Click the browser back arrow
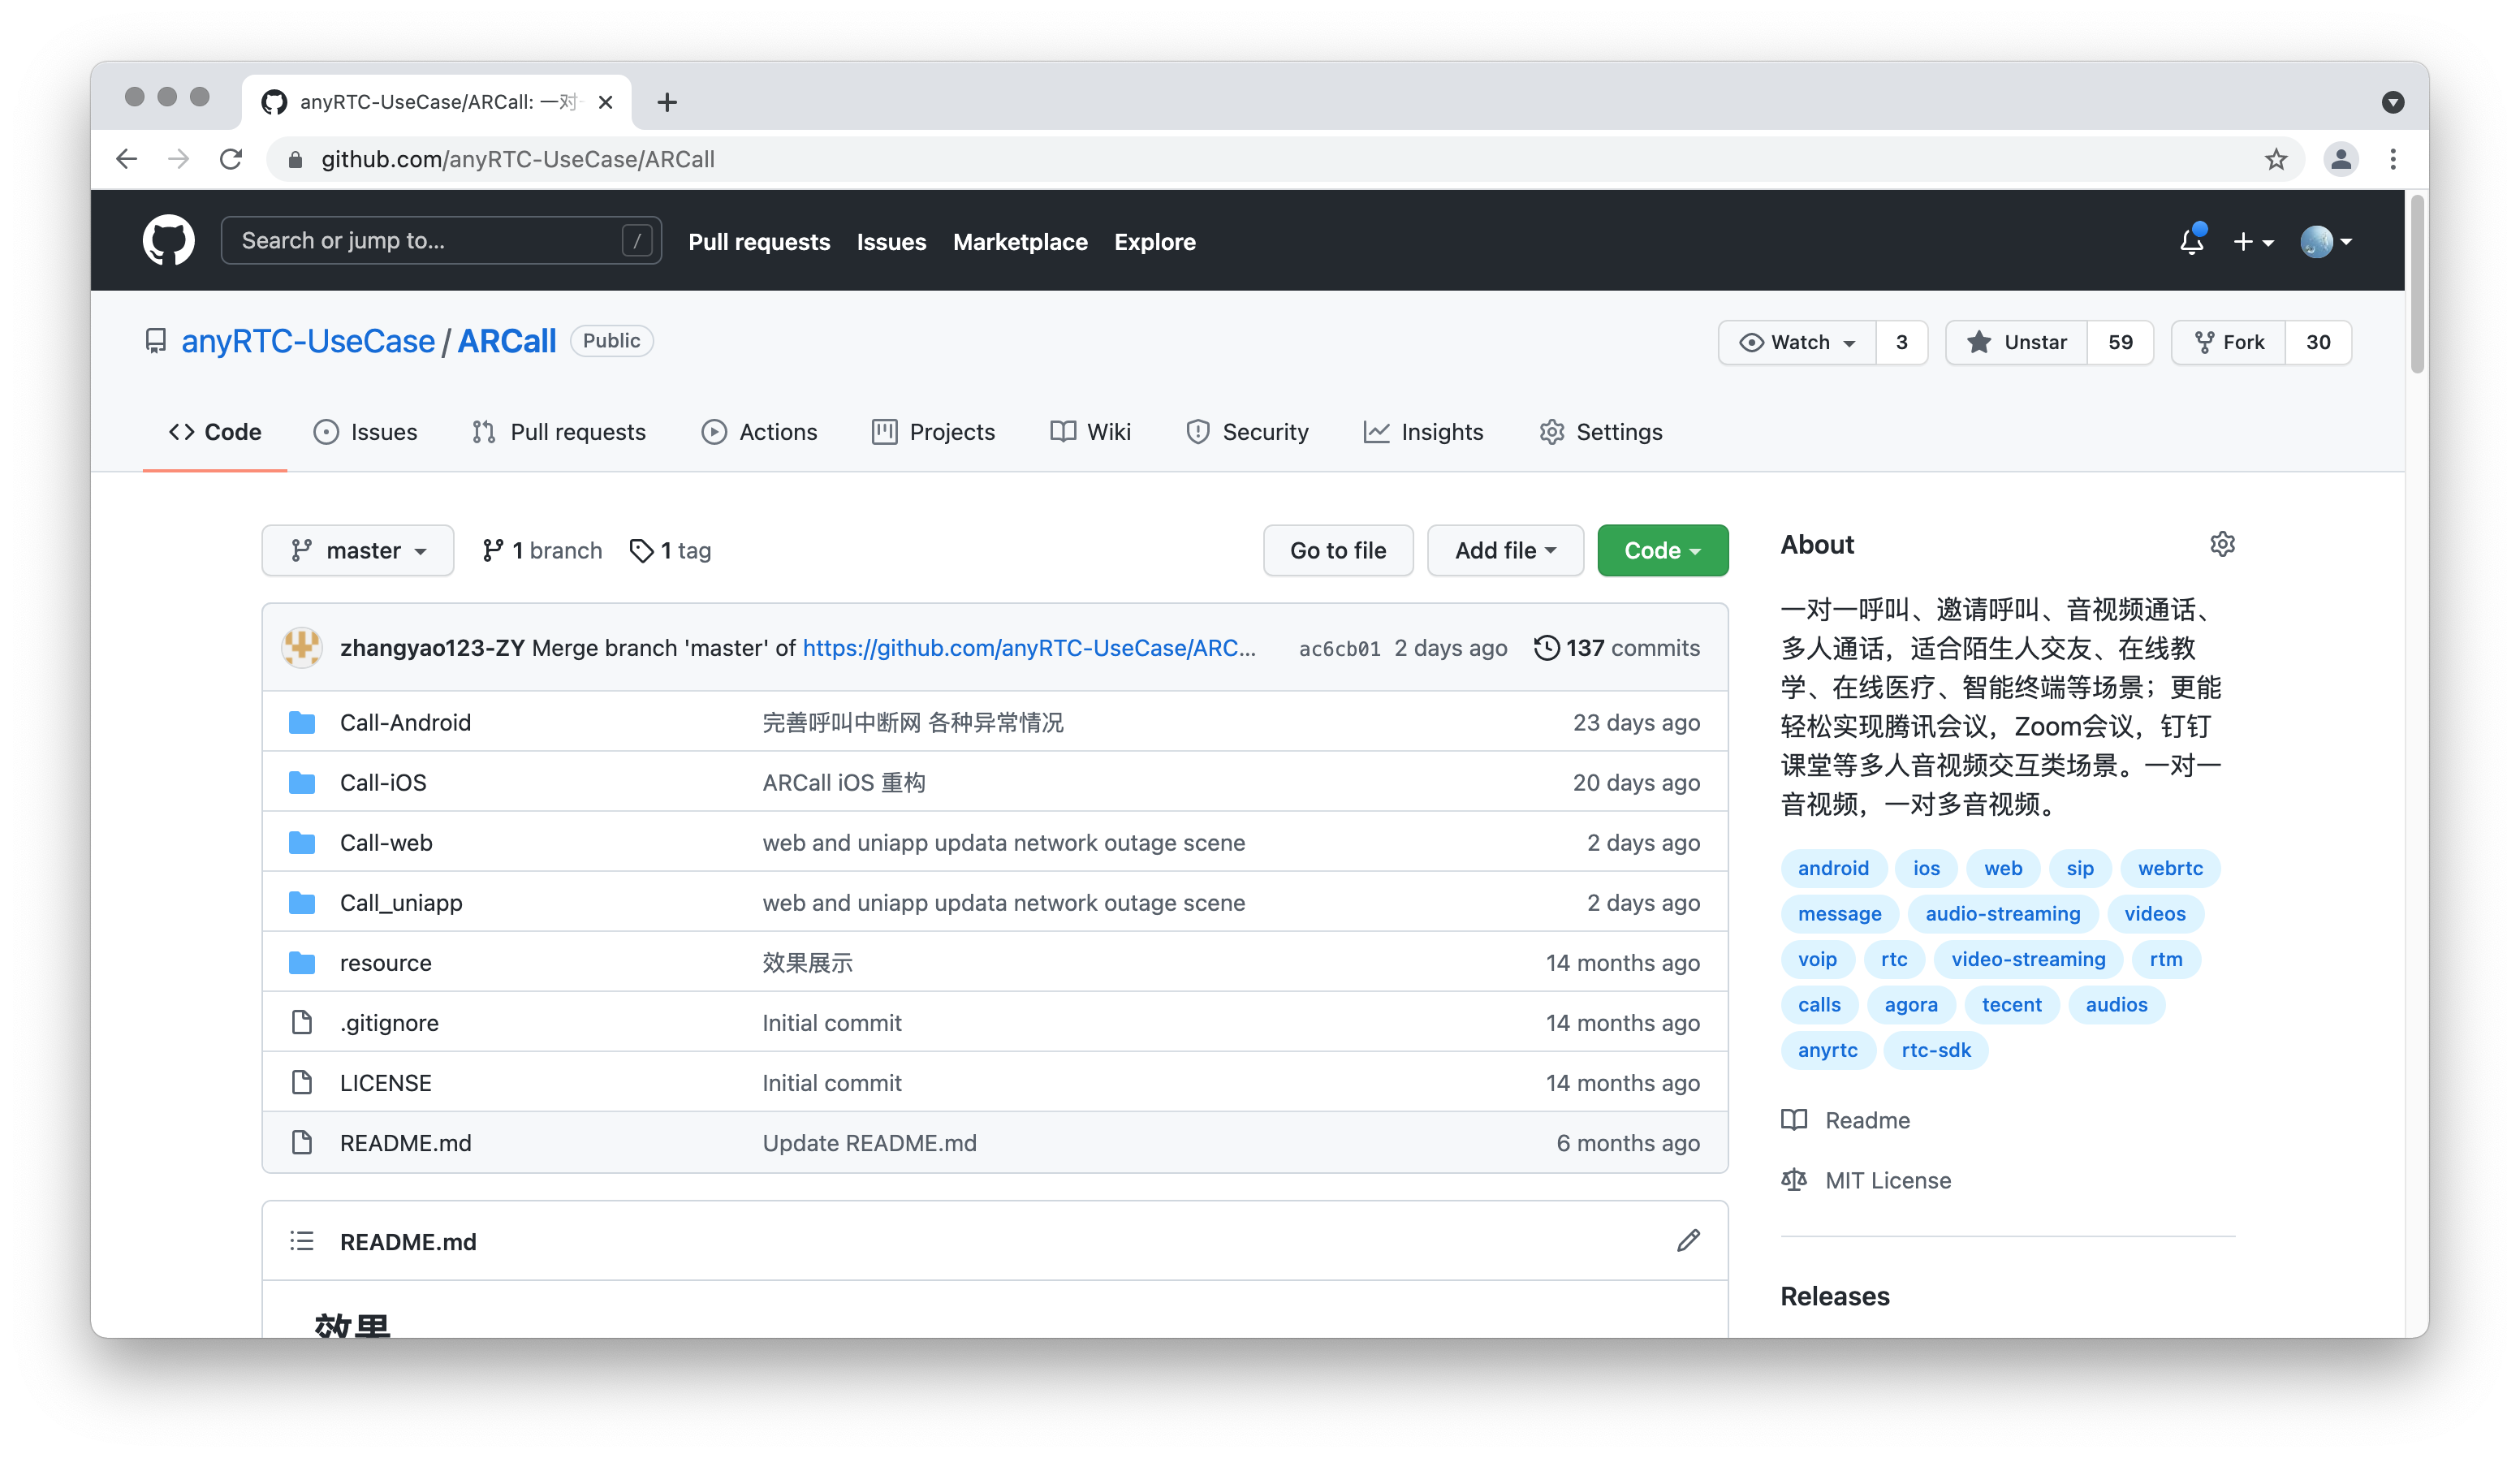This screenshot has height=1458, width=2520. coord(126,159)
